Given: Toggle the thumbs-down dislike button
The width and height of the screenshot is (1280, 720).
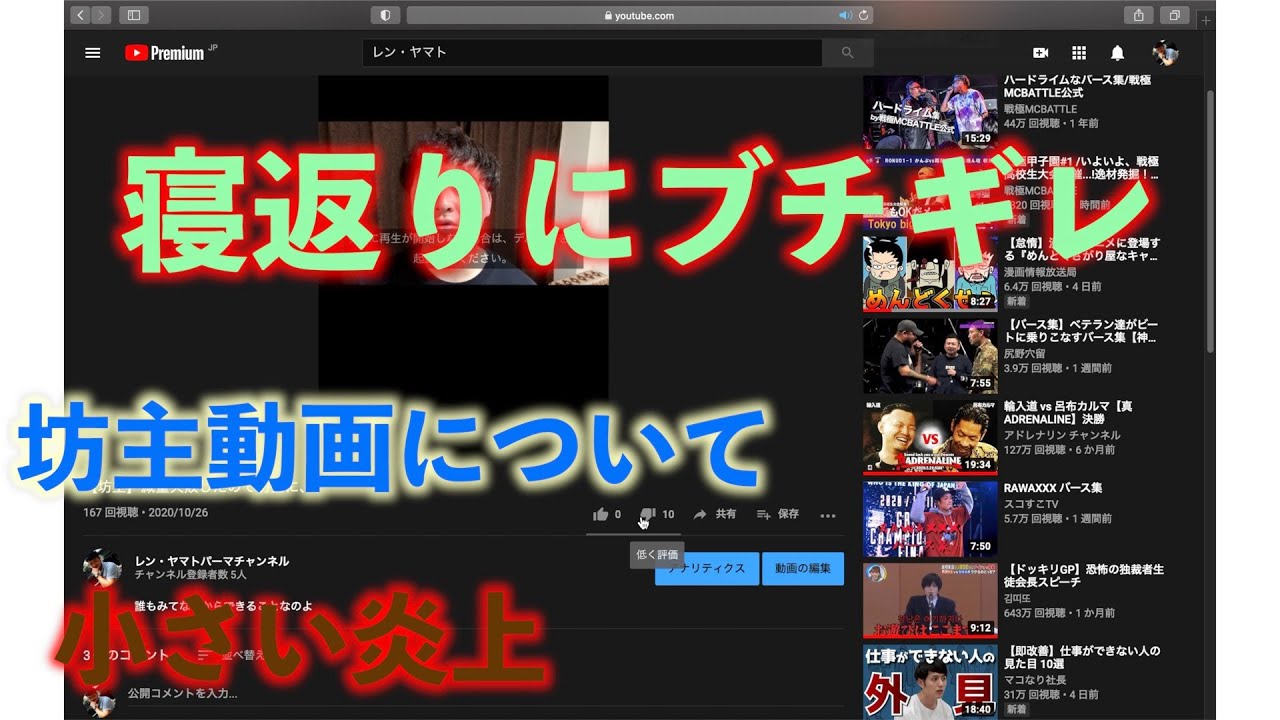Looking at the screenshot, I should point(648,514).
